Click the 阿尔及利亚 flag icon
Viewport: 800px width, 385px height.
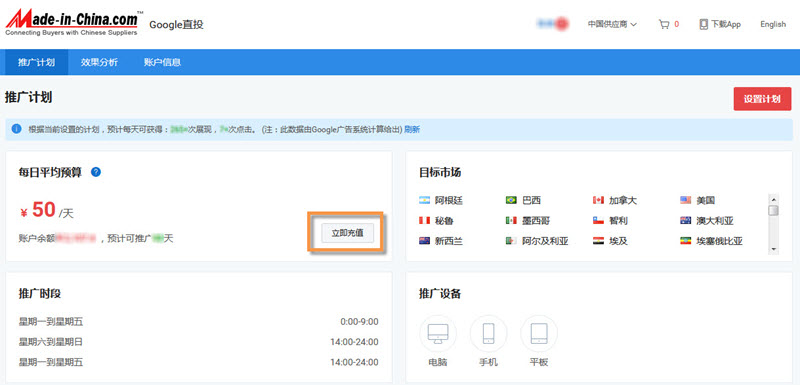[x=511, y=241]
